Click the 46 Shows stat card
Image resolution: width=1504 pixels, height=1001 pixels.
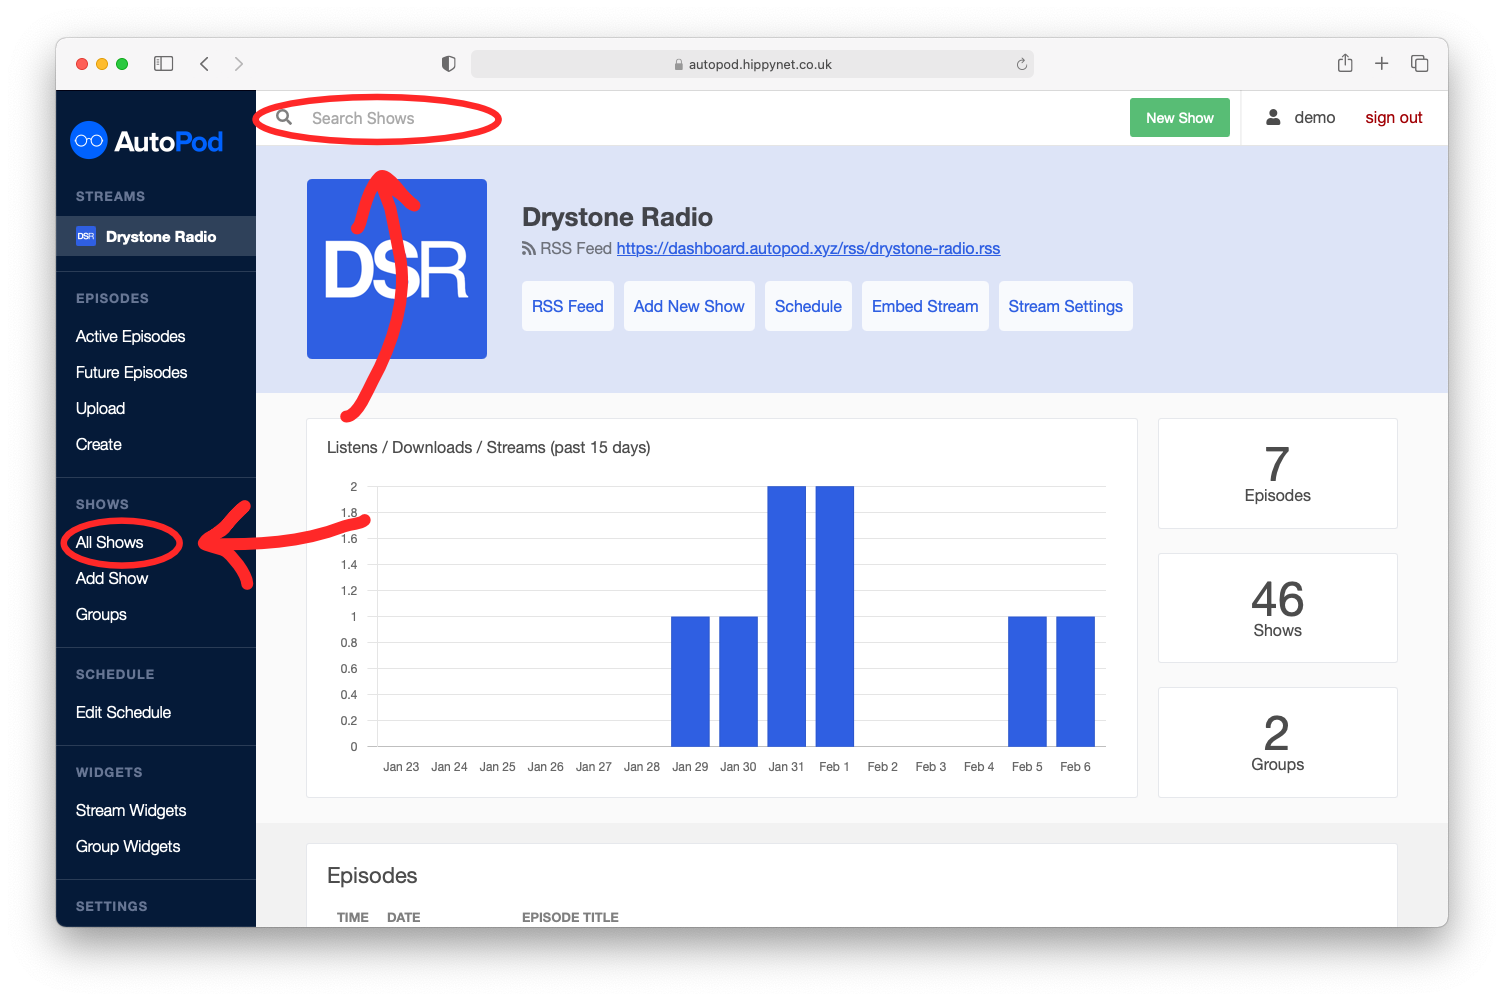click(x=1277, y=608)
